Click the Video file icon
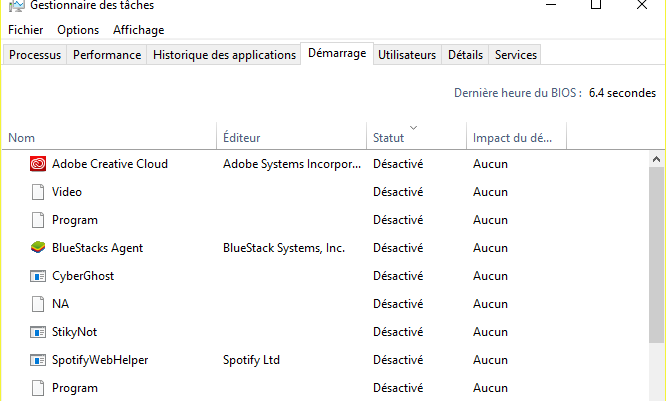Screen dimensions: 668x404 click(38, 192)
